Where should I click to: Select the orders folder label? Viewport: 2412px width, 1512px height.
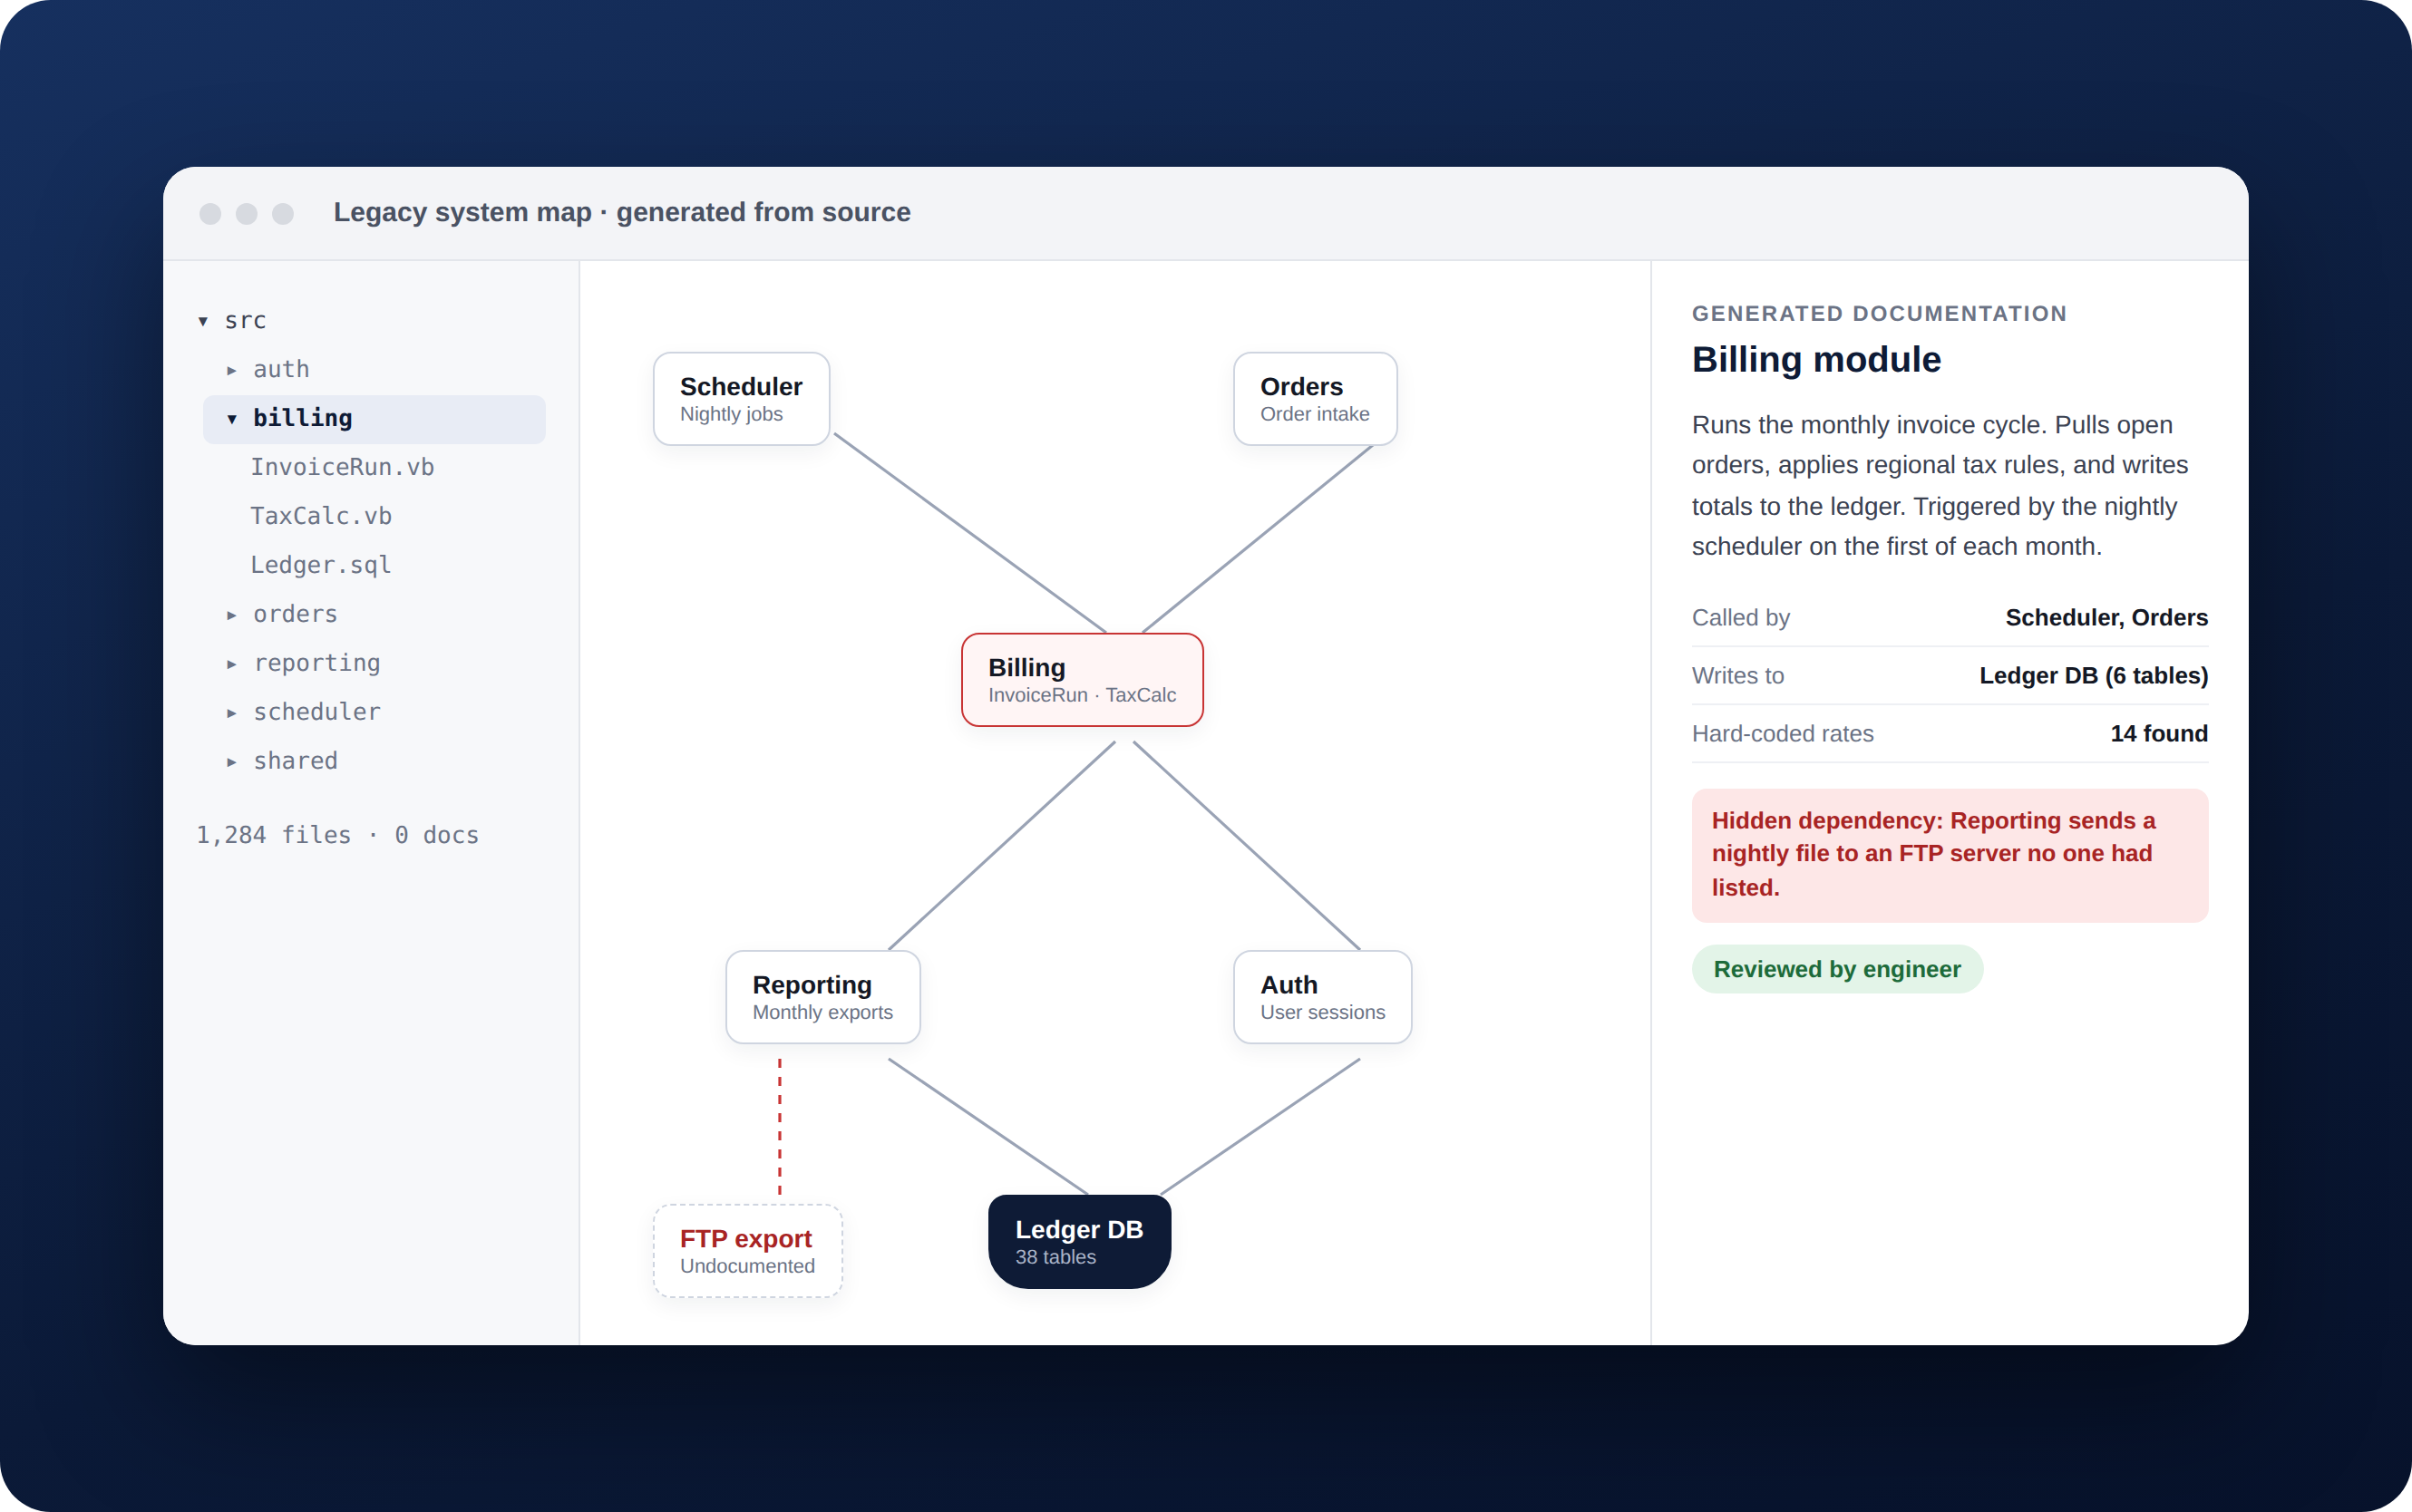pos(295,614)
